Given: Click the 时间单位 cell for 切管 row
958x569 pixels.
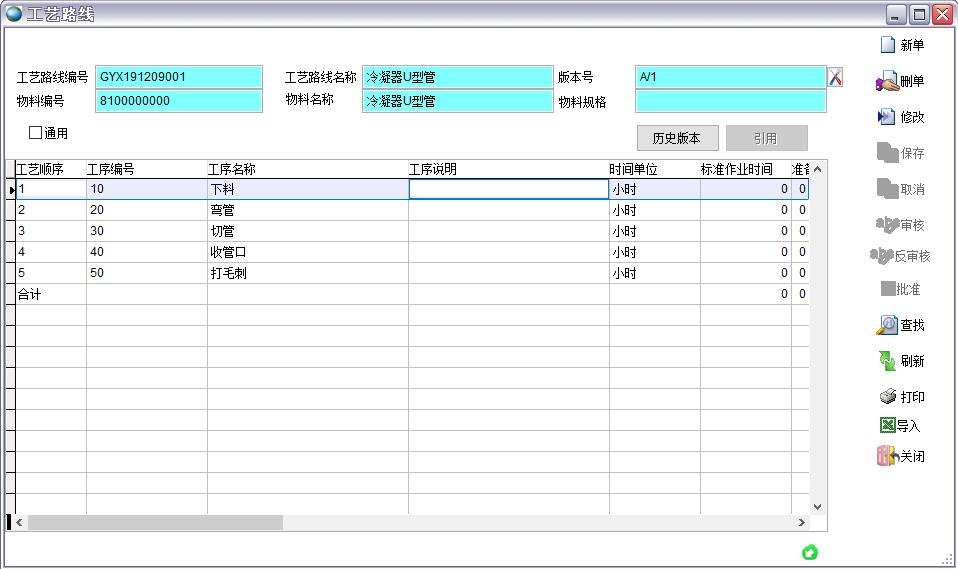Looking at the screenshot, I should [653, 231].
